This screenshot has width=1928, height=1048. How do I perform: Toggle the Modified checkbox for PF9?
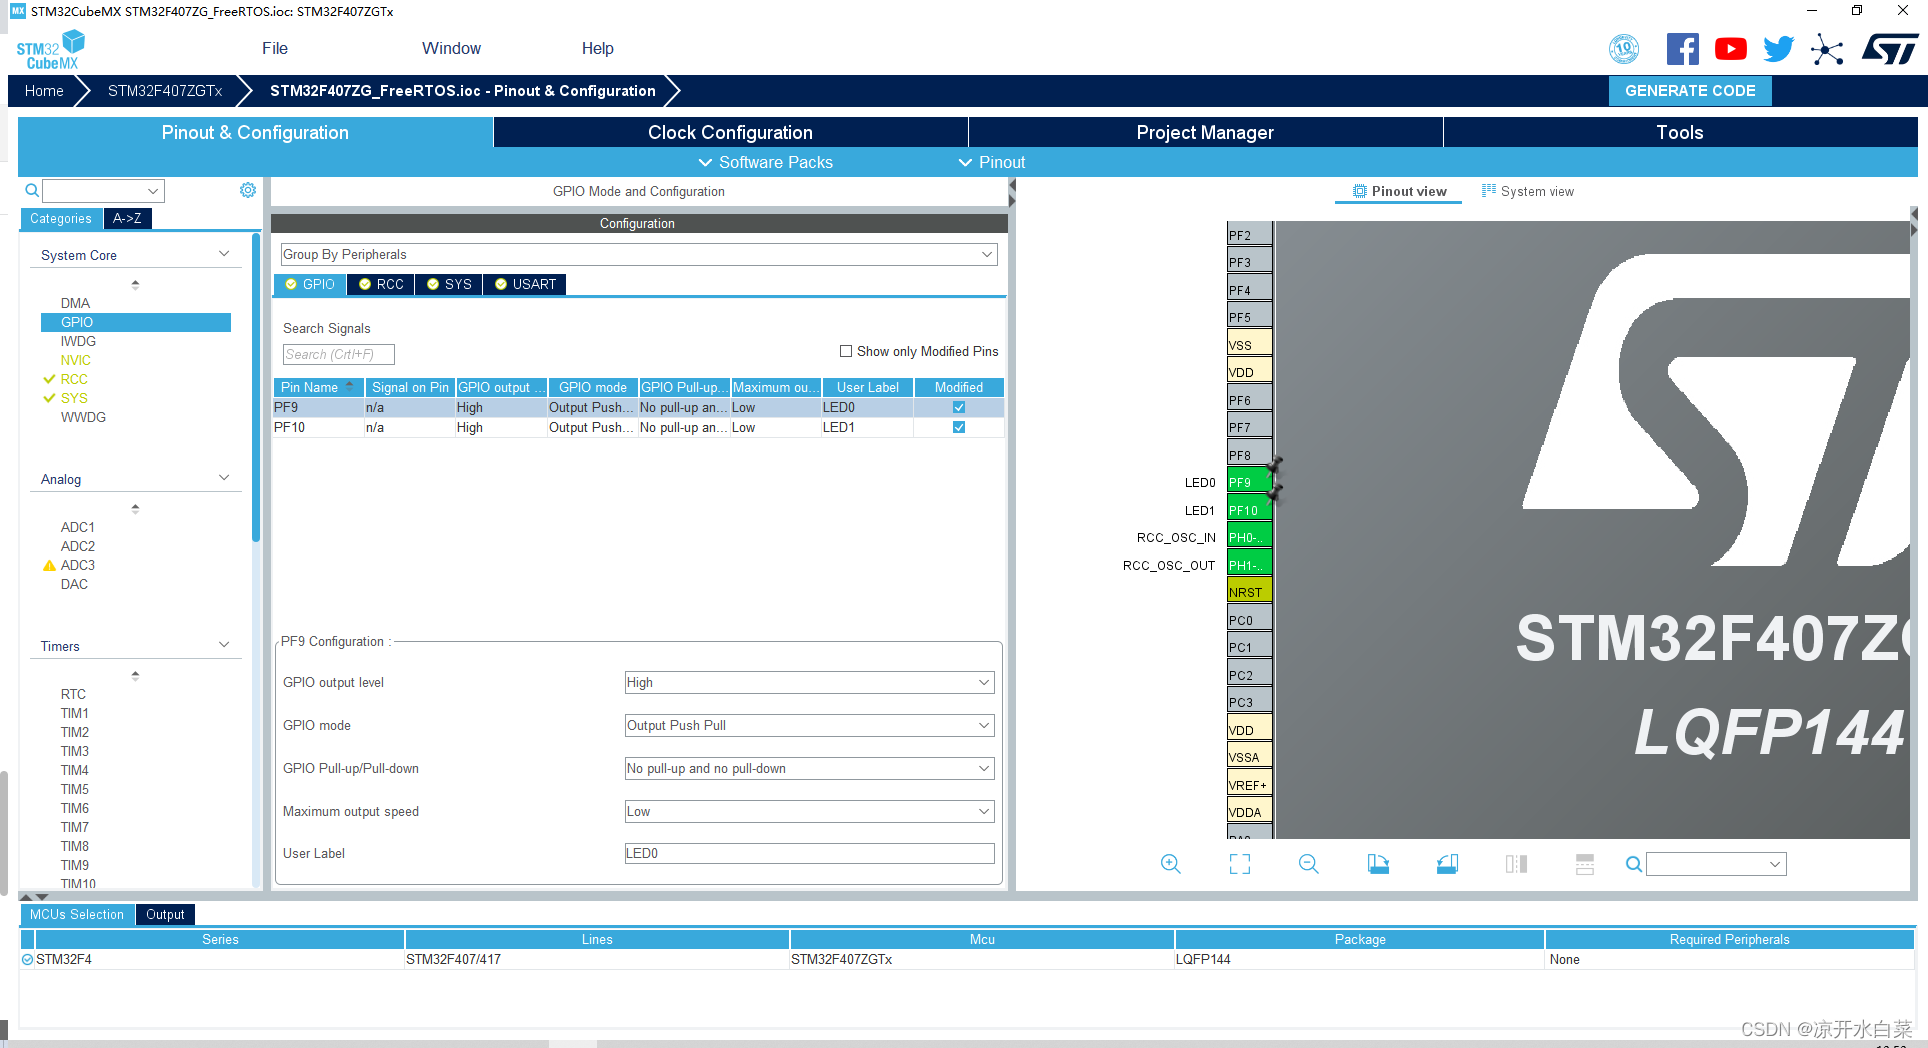coord(959,407)
